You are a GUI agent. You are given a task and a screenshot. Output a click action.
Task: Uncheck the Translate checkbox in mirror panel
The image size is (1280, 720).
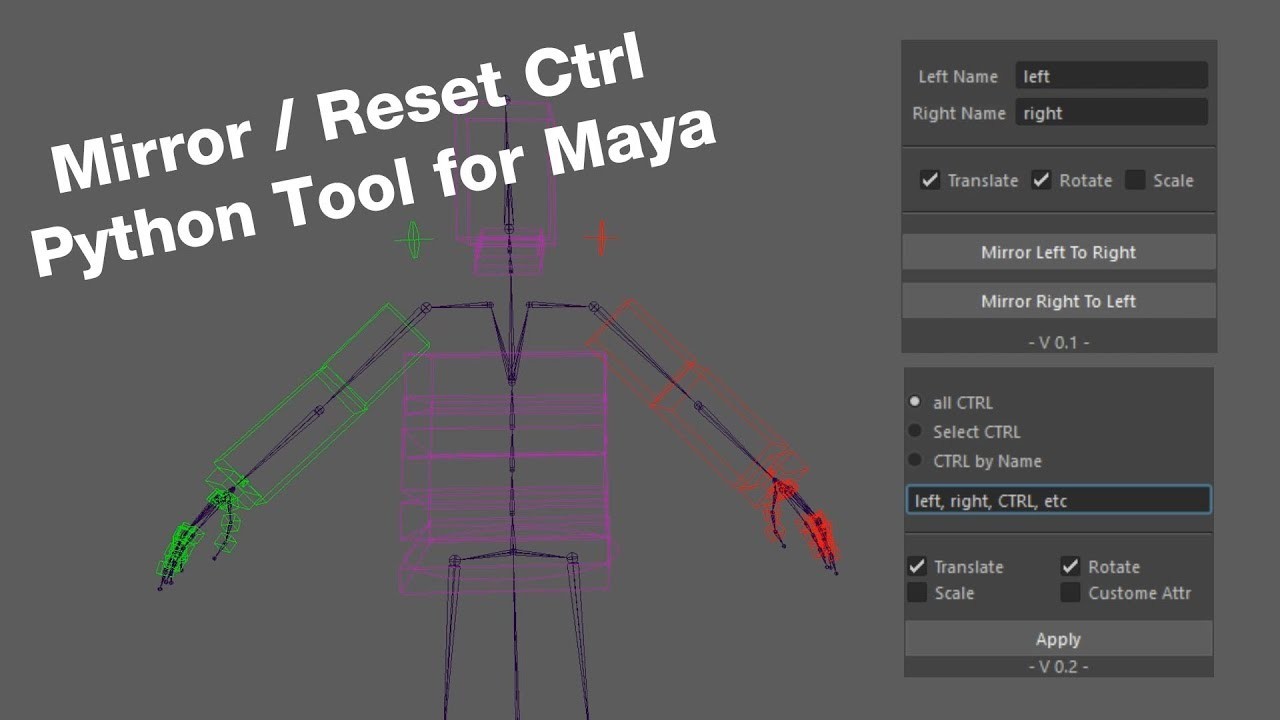coord(930,180)
